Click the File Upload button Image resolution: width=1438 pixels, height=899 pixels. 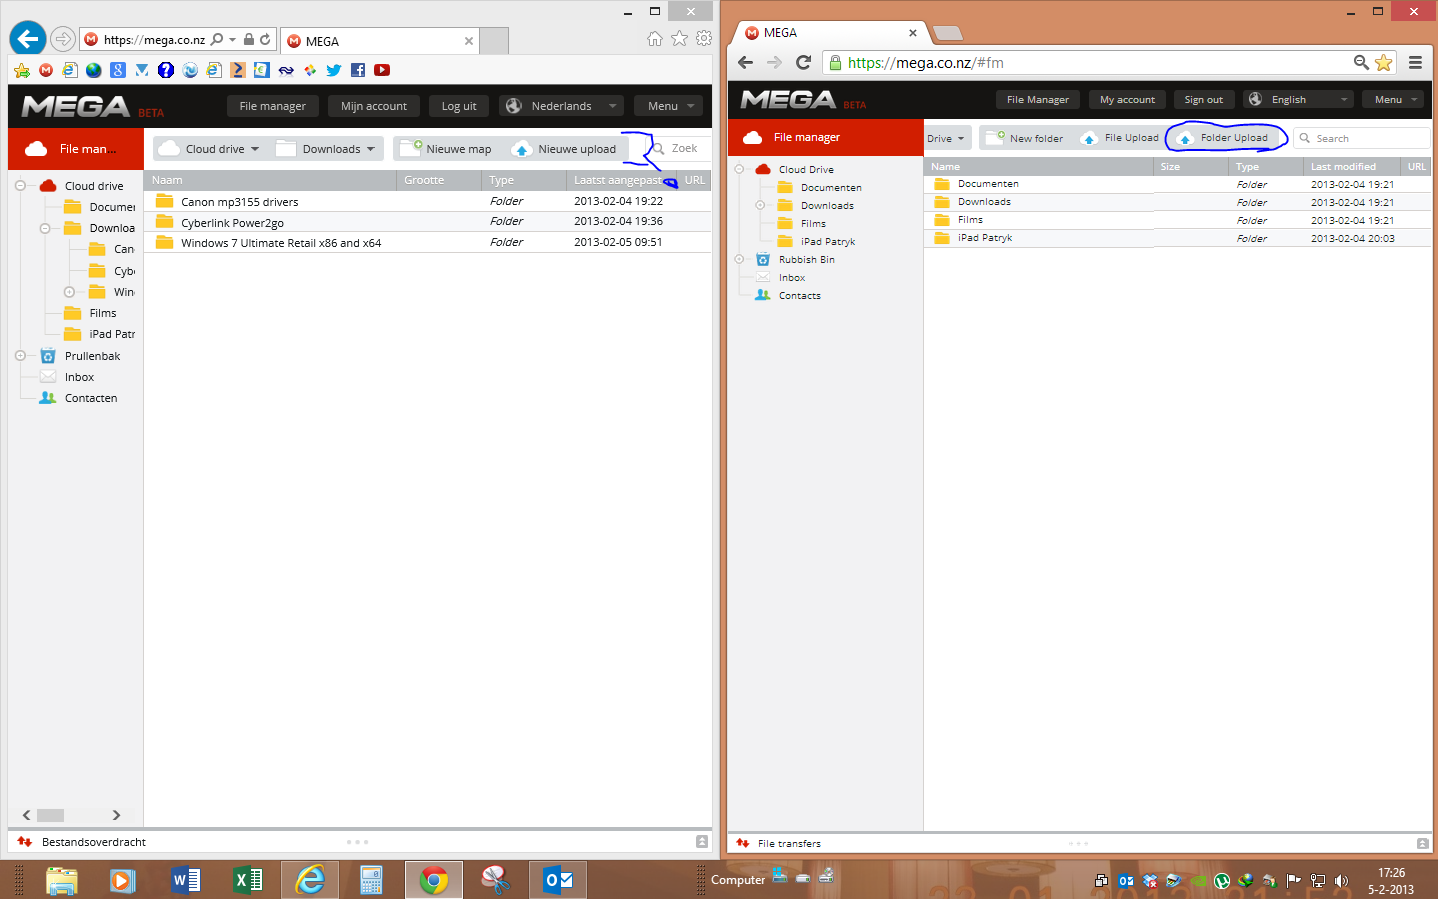click(1120, 138)
